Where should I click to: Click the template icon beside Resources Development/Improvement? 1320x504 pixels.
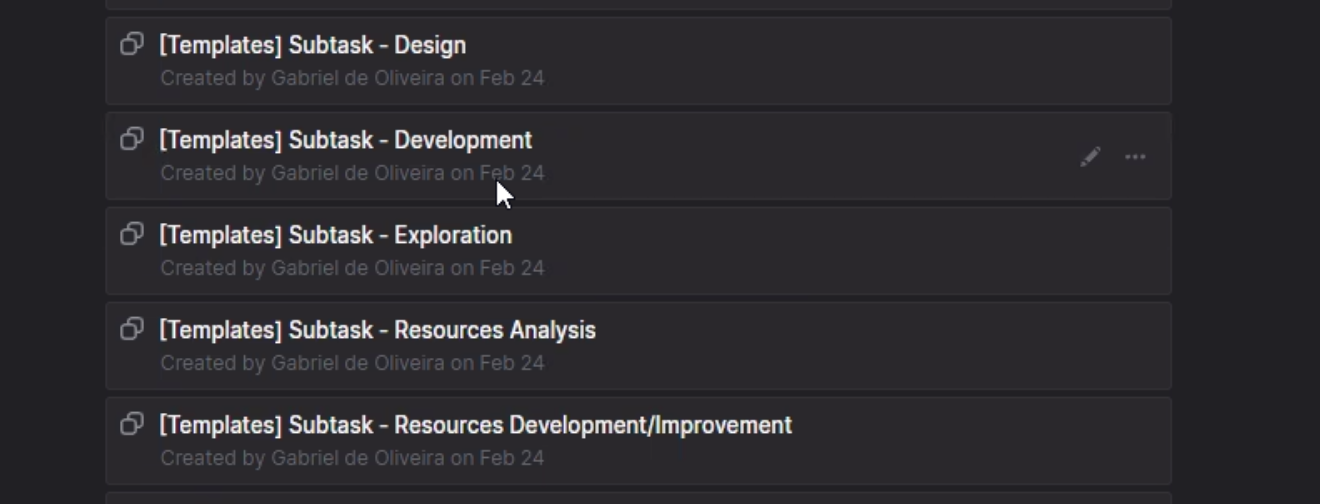(x=132, y=425)
